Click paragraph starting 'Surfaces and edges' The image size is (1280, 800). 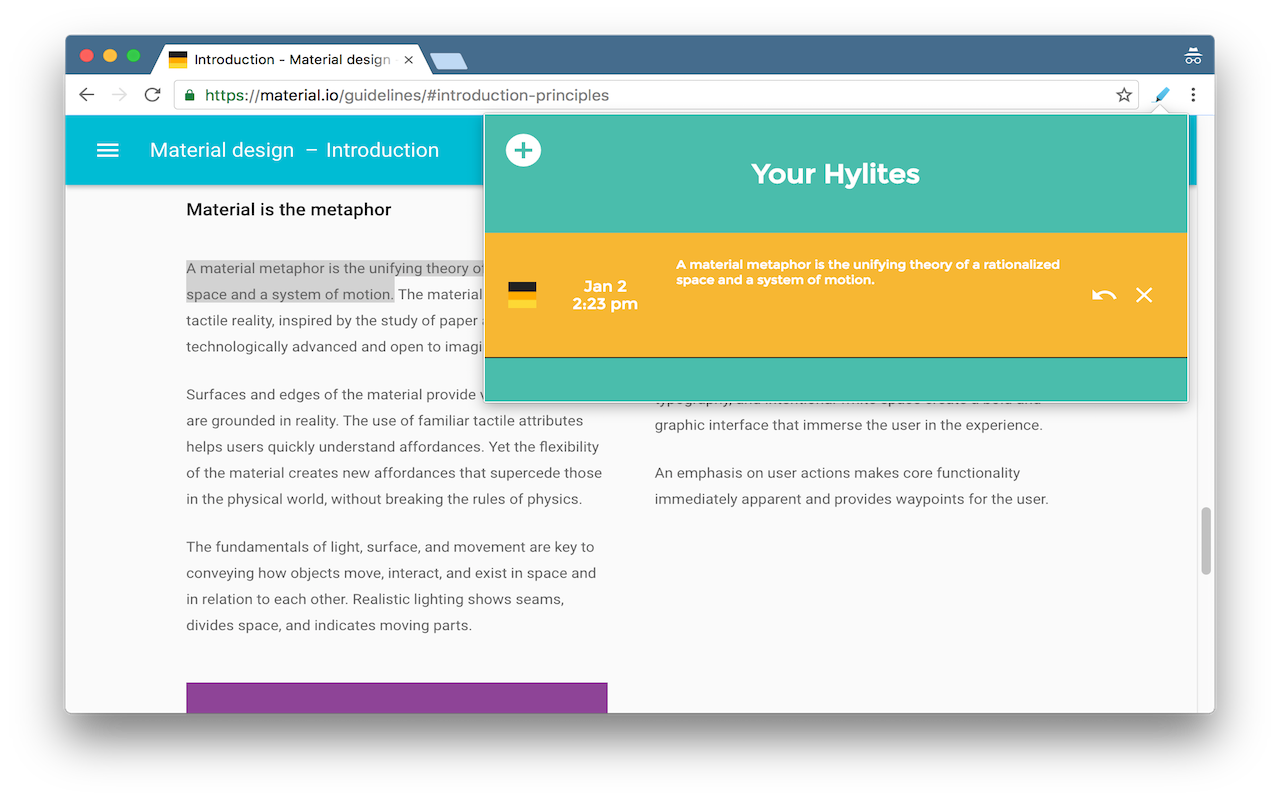pos(394,446)
